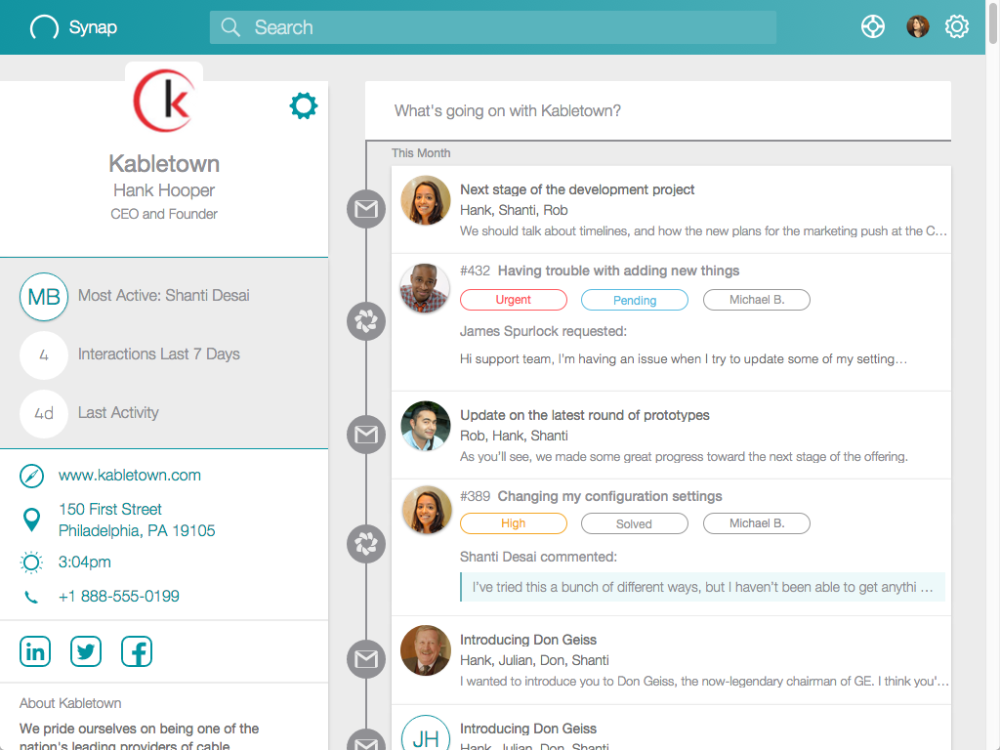The height and width of the screenshot is (750, 1000).
Task: Click the Solved status tag
Action: click(635, 523)
